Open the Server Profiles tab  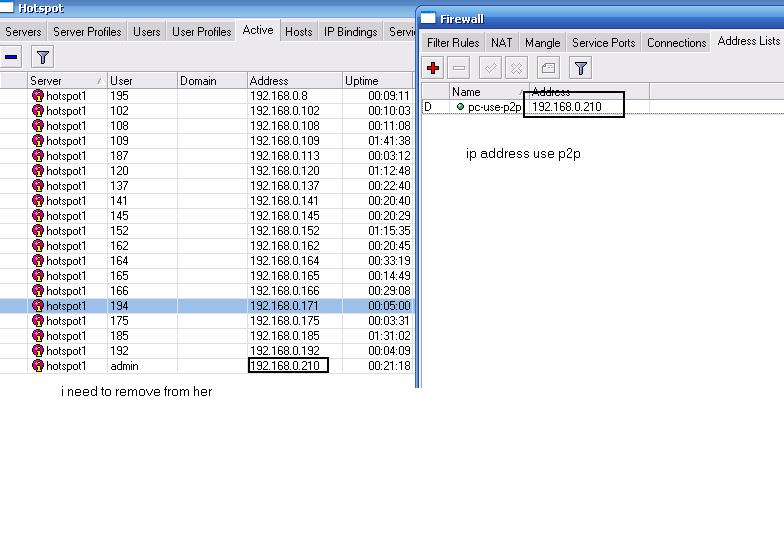click(87, 32)
